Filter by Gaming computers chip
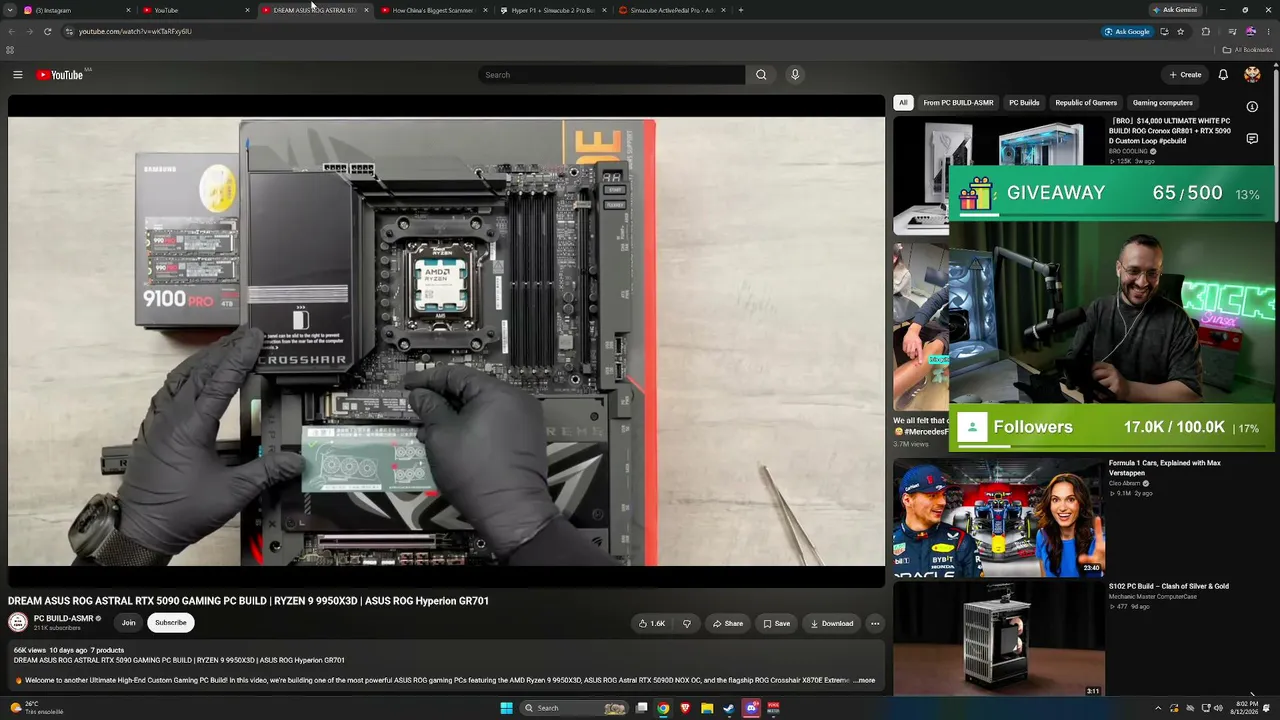 (x=1162, y=103)
